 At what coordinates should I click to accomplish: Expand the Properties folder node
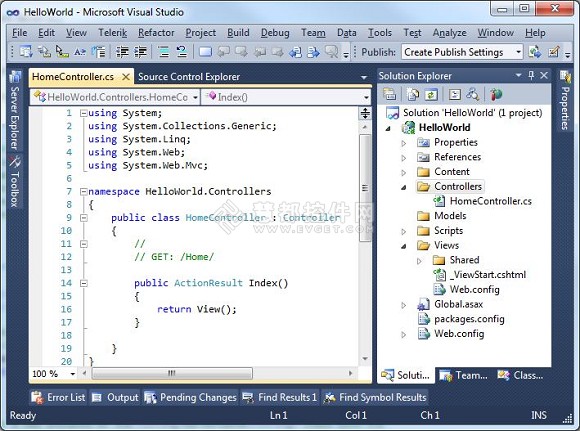pyautogui.click(x=404, y=143)
